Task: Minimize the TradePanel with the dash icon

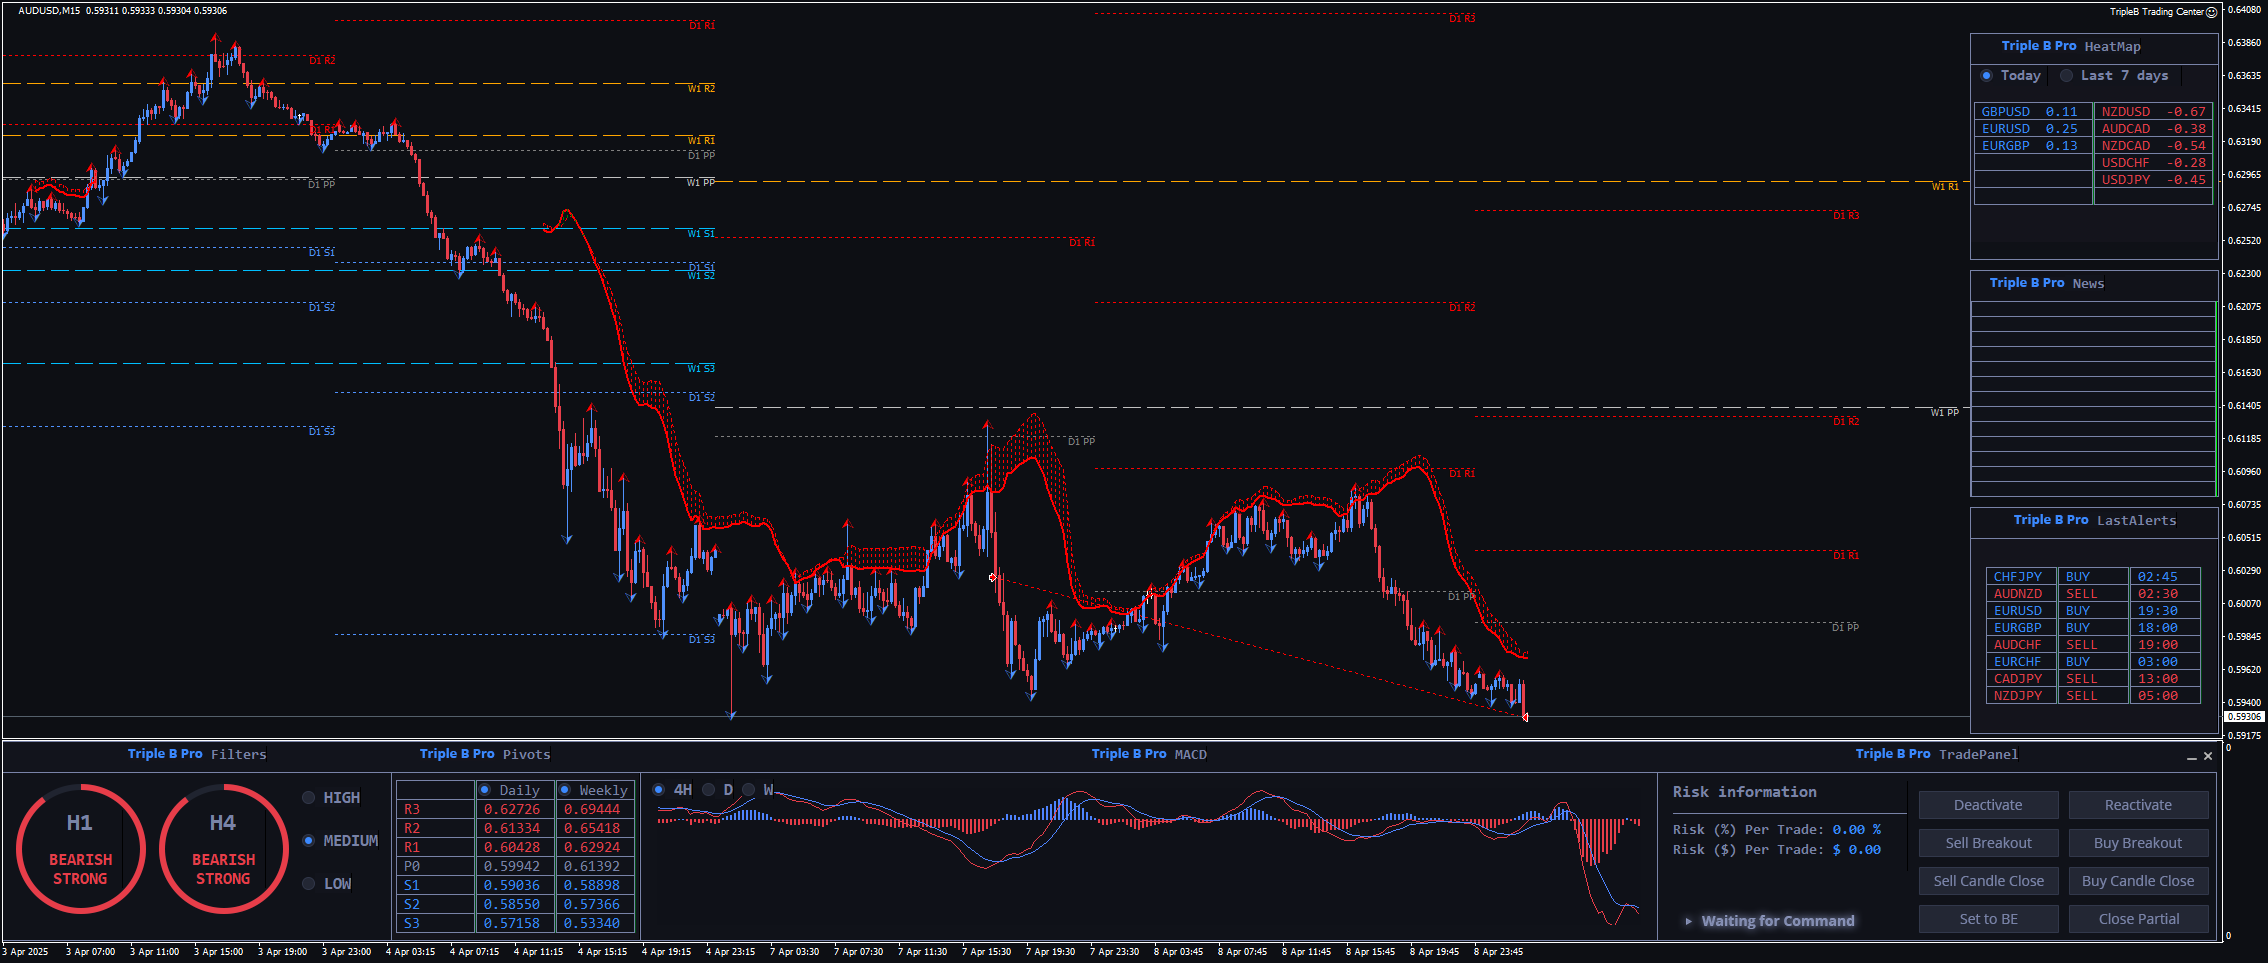Action: [2192, 757]
